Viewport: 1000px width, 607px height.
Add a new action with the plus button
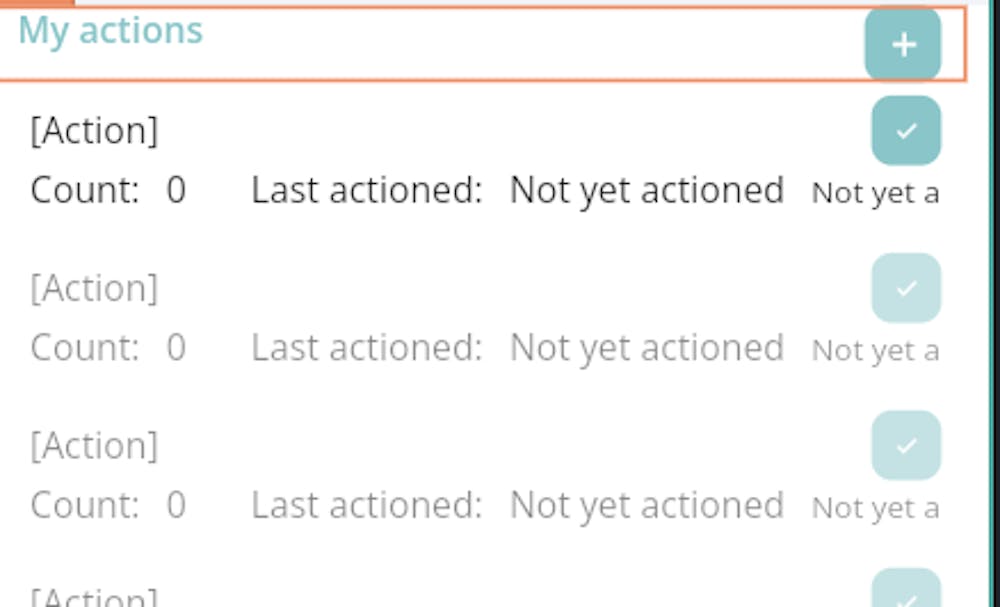pos(902,45)
